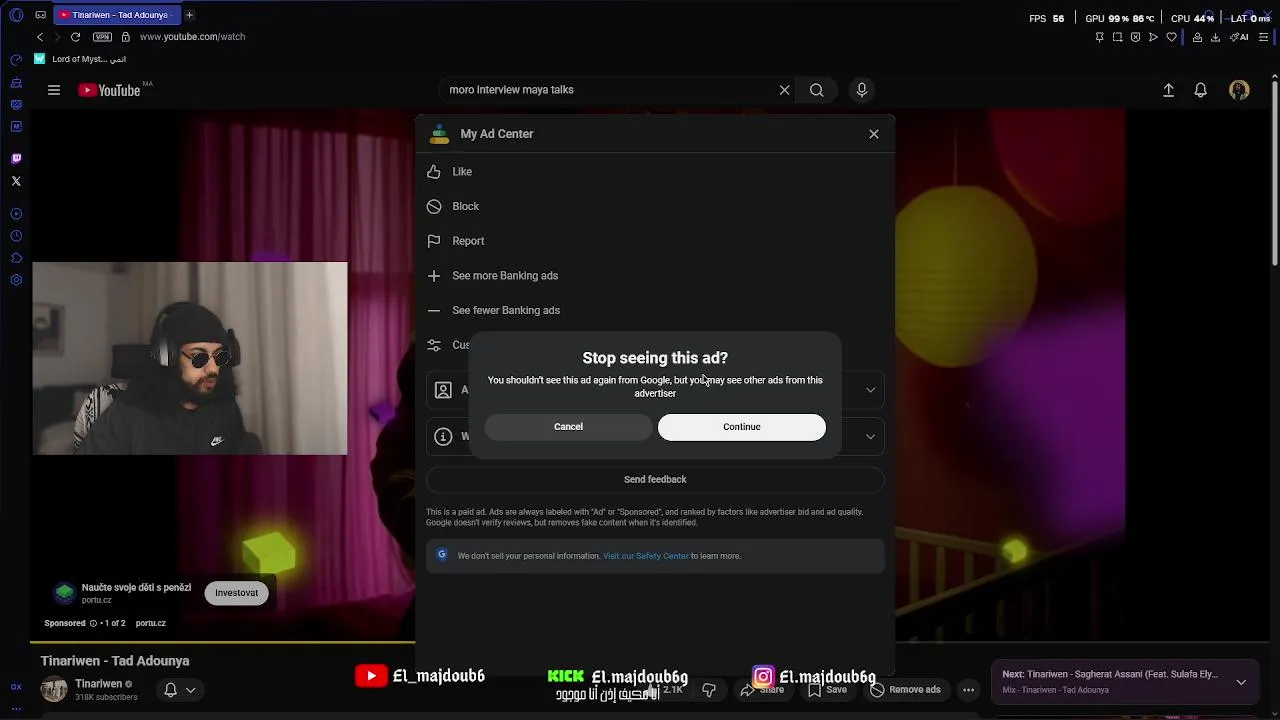This screenshot has width=1280, height=720.
Task: Click the Tinariwen - Tad Adounya video title
Action: [x=115, y=661]
